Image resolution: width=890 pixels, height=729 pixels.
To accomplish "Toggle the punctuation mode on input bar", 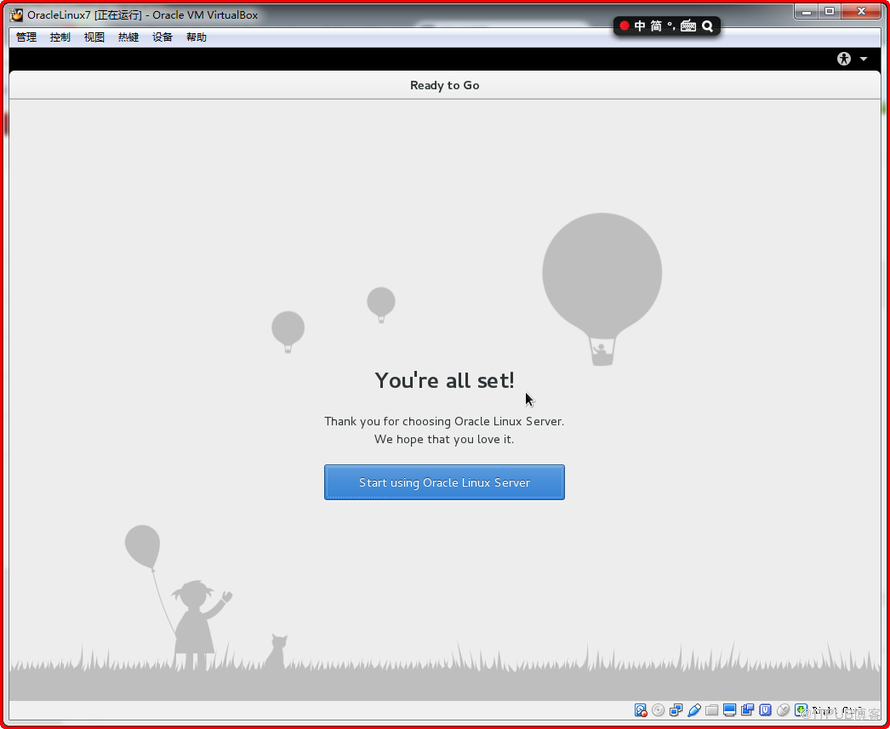I will coord(671,26).
